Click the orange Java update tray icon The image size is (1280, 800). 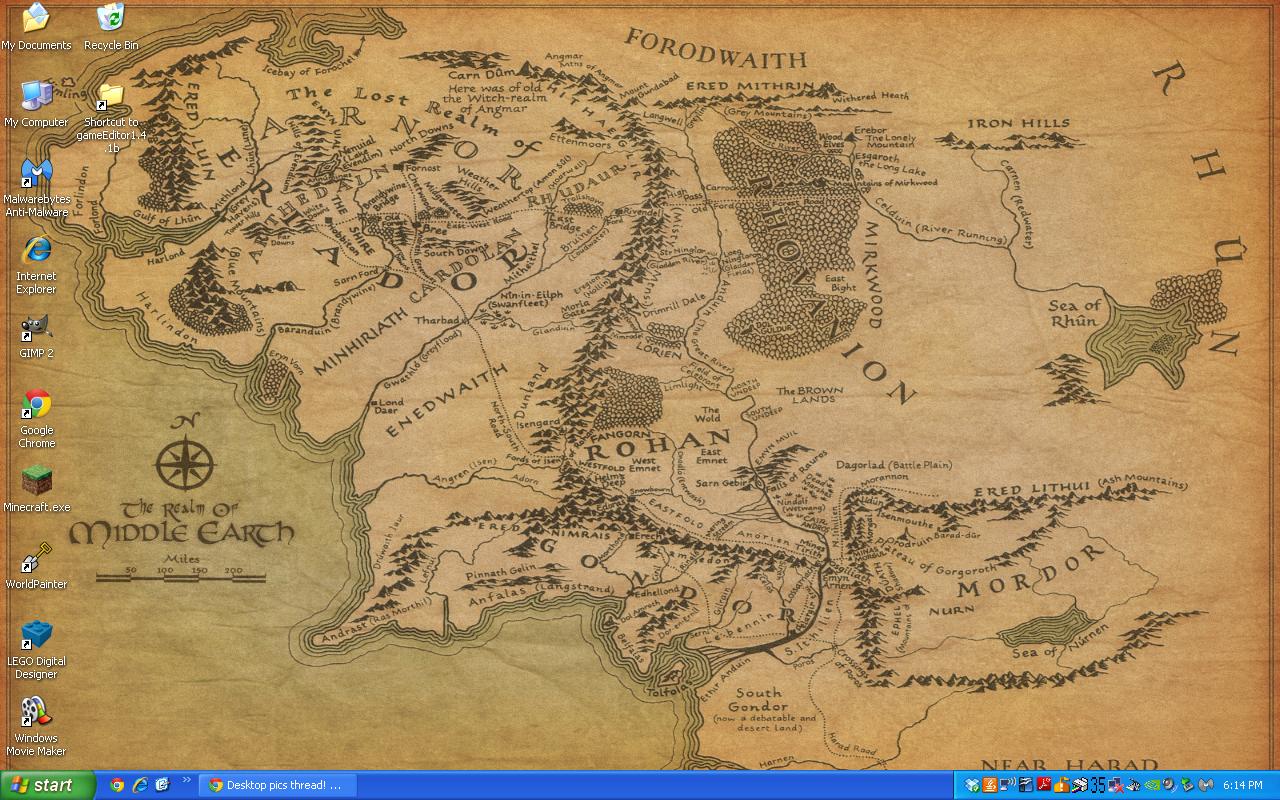point(990,785)
